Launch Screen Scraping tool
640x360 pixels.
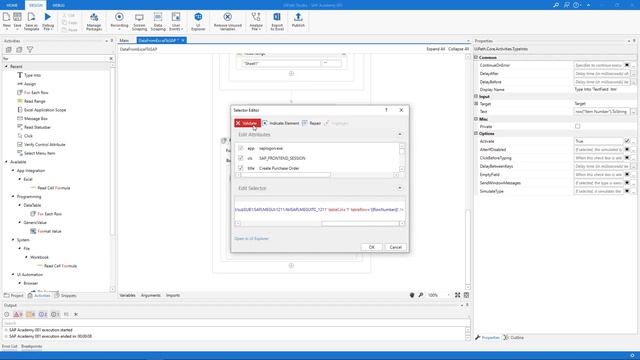139,17
